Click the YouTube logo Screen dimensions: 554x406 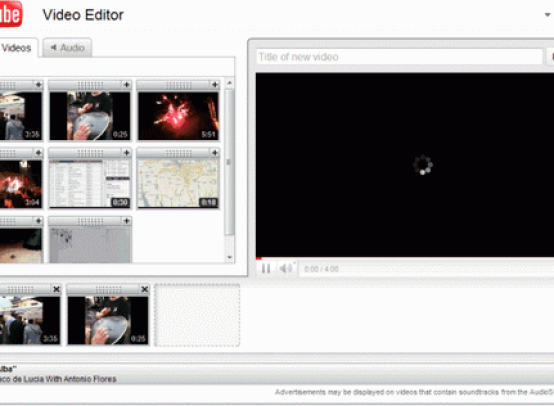click(11, 13)
